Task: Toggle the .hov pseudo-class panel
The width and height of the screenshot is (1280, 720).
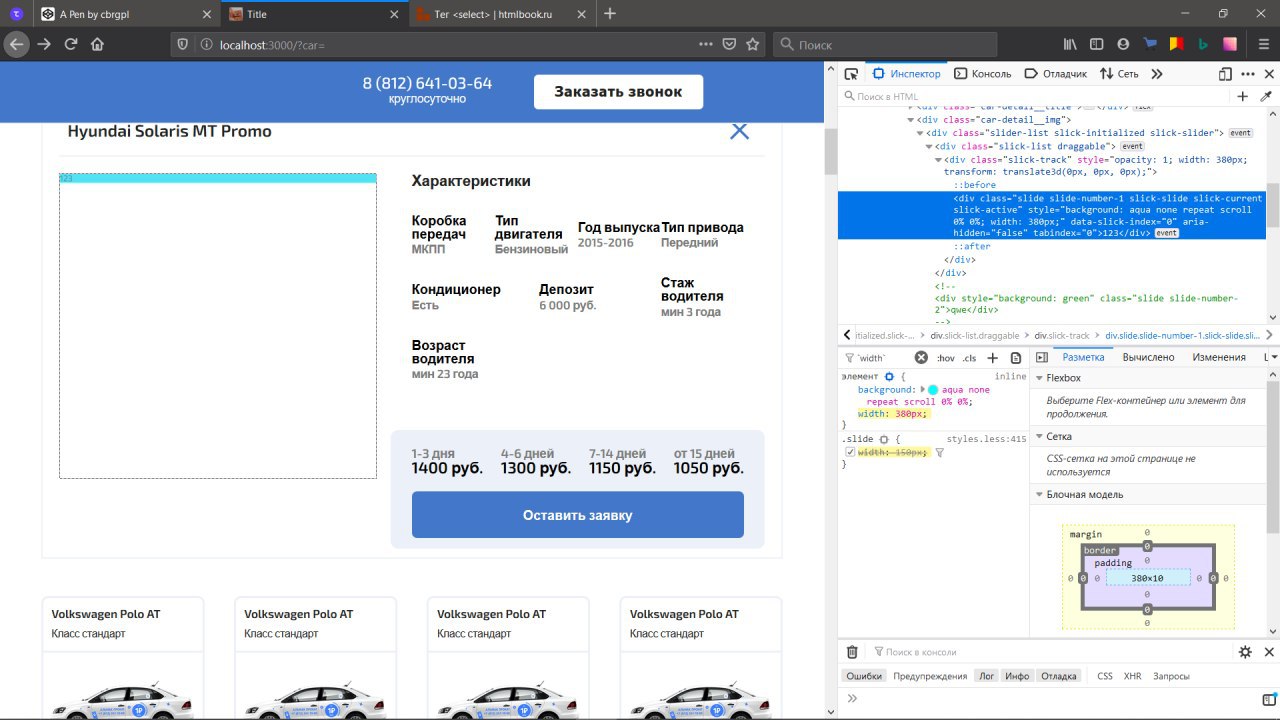Action: 945,358
